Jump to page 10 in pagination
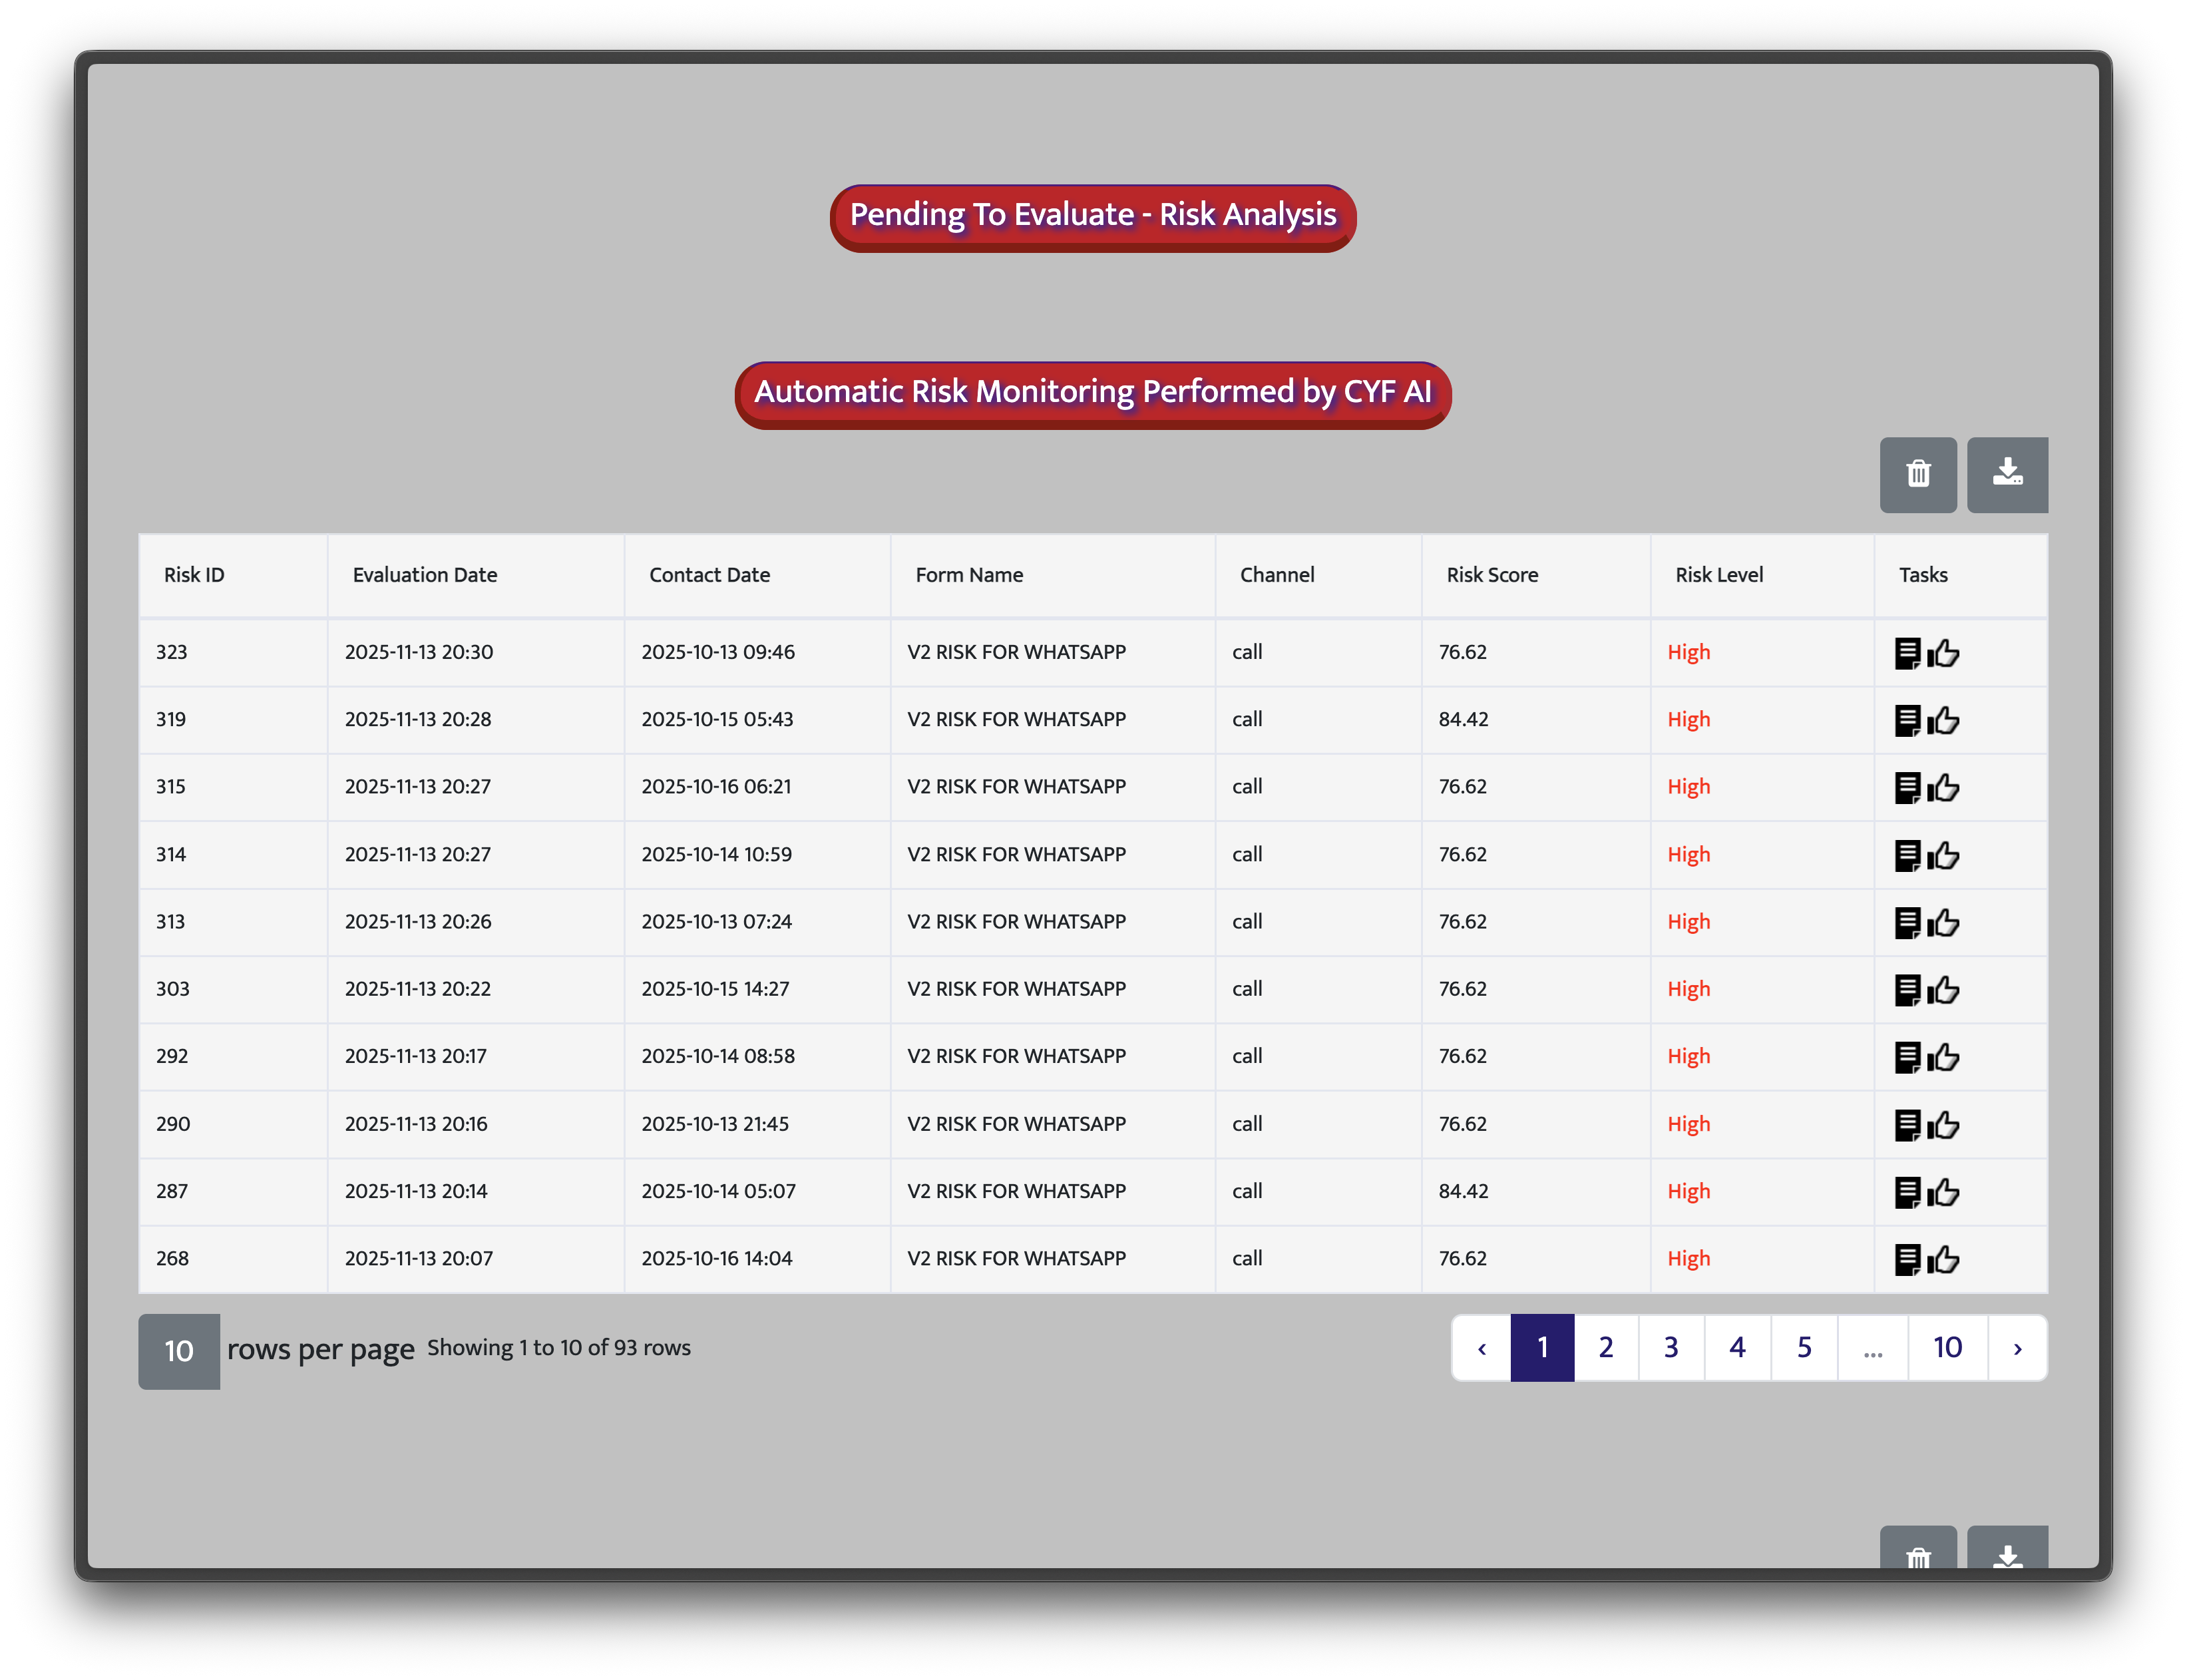2187x1680 pixels. (1947, 1348)
